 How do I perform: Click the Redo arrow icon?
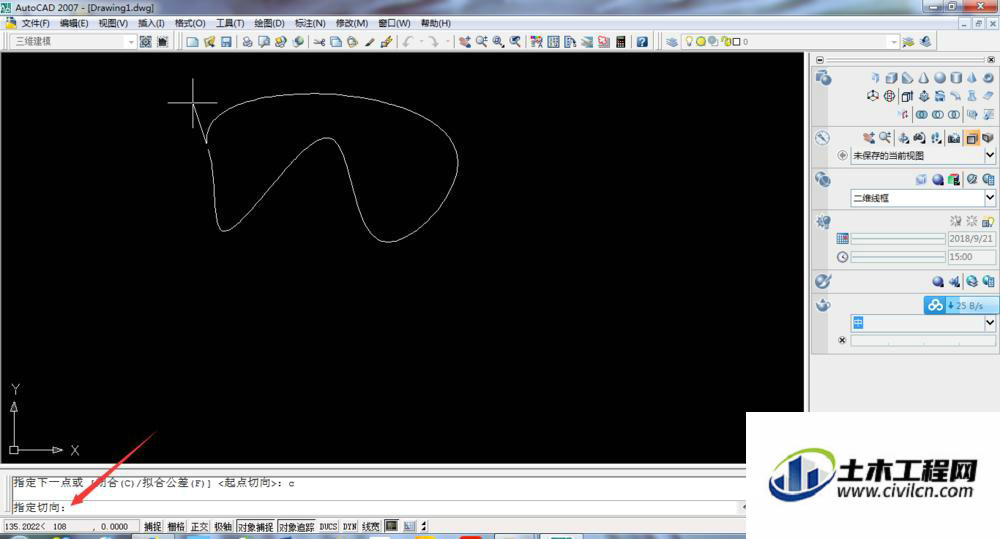[x=433, y=41]
